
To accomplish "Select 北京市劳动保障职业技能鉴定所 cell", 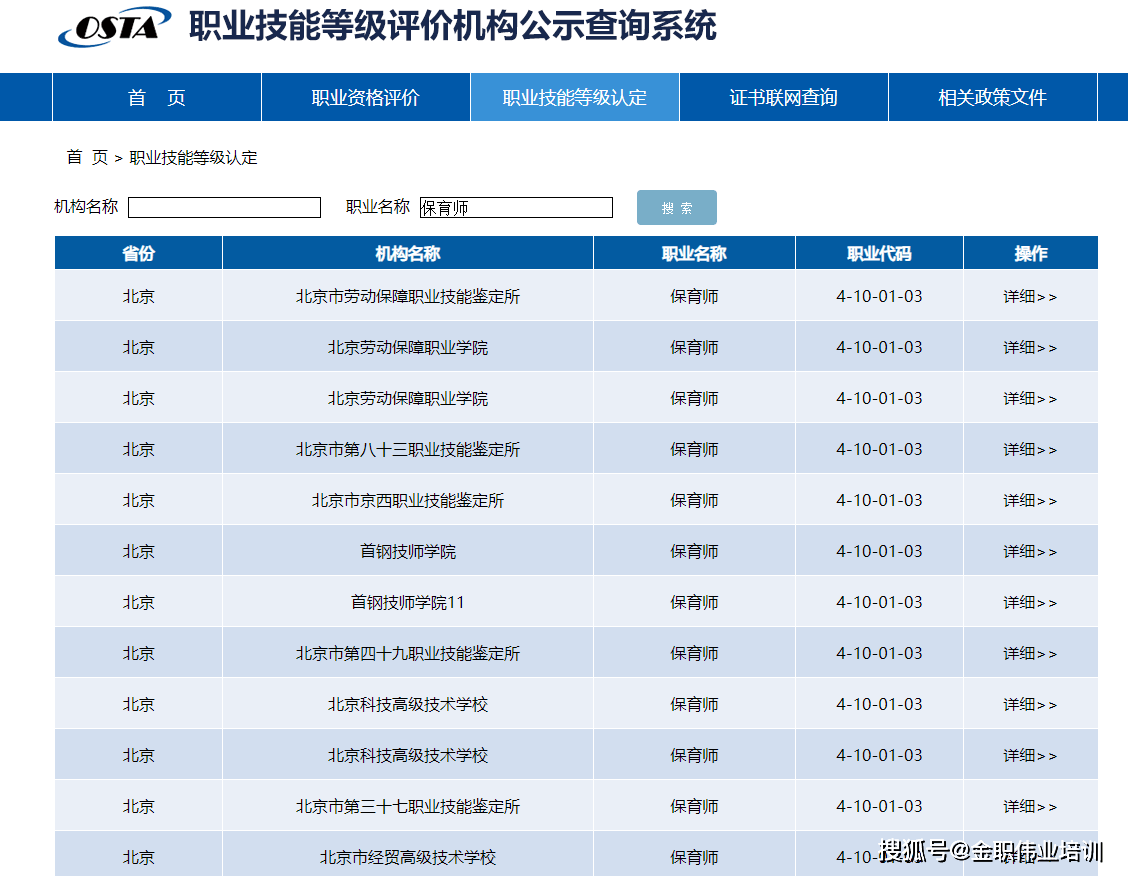I will coord(408,296).
